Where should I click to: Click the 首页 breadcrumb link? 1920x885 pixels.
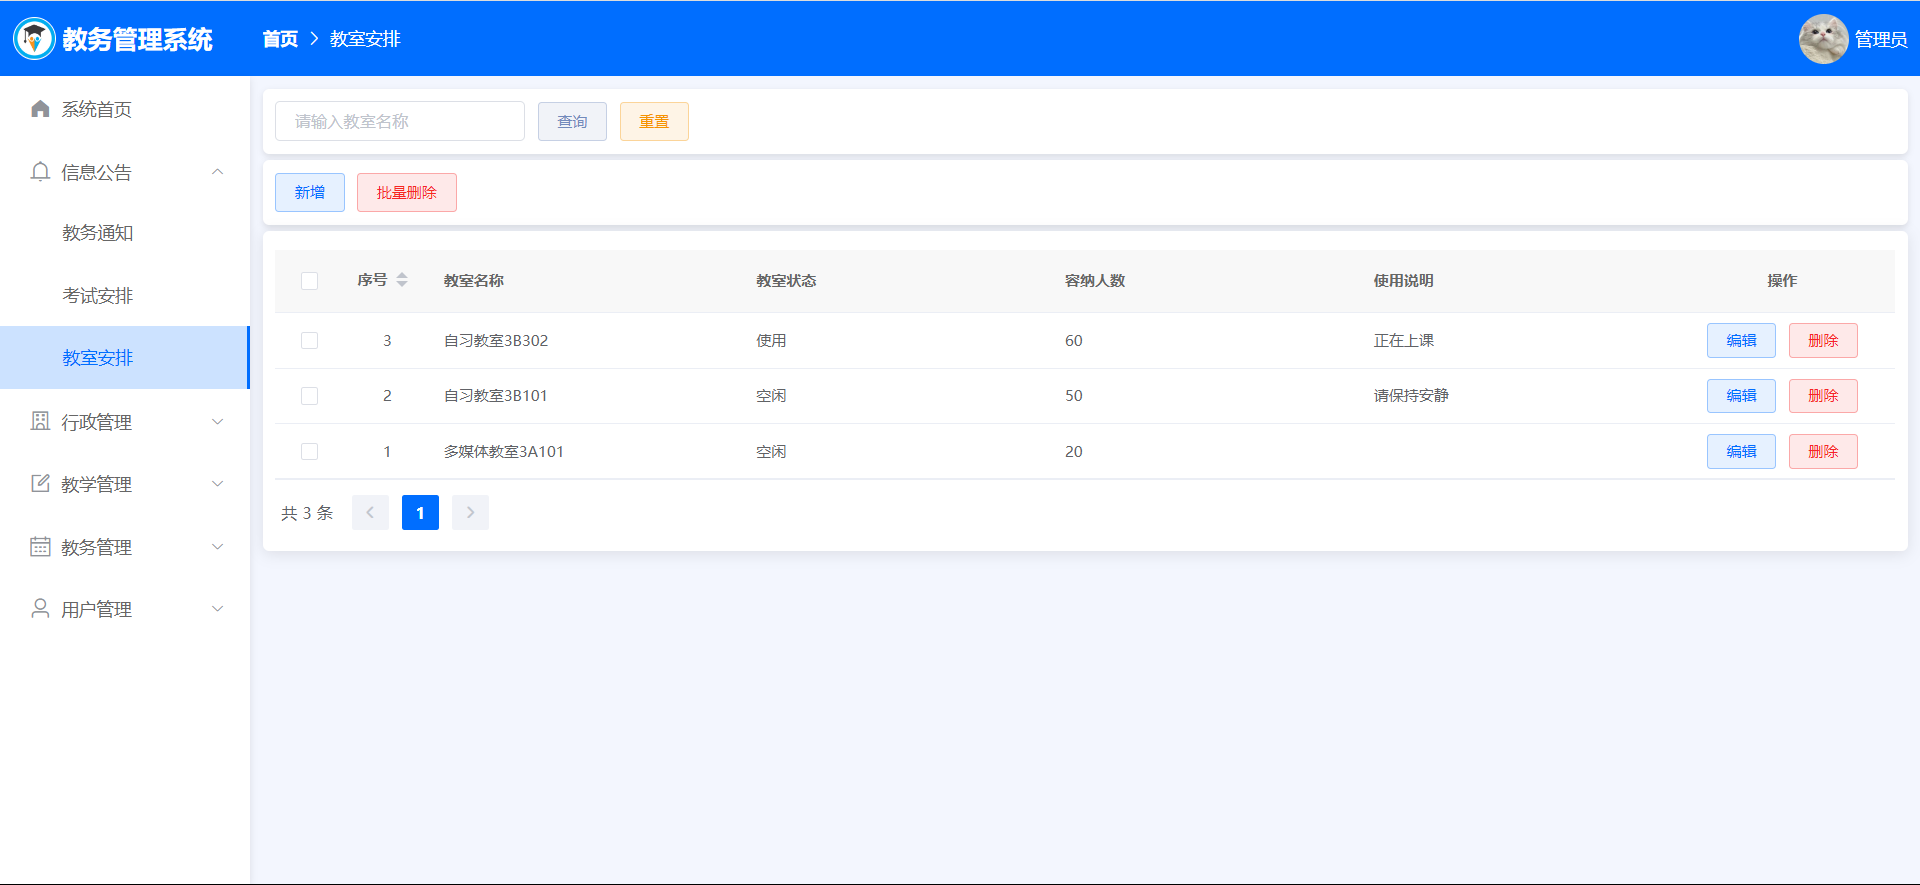point(280,39)
